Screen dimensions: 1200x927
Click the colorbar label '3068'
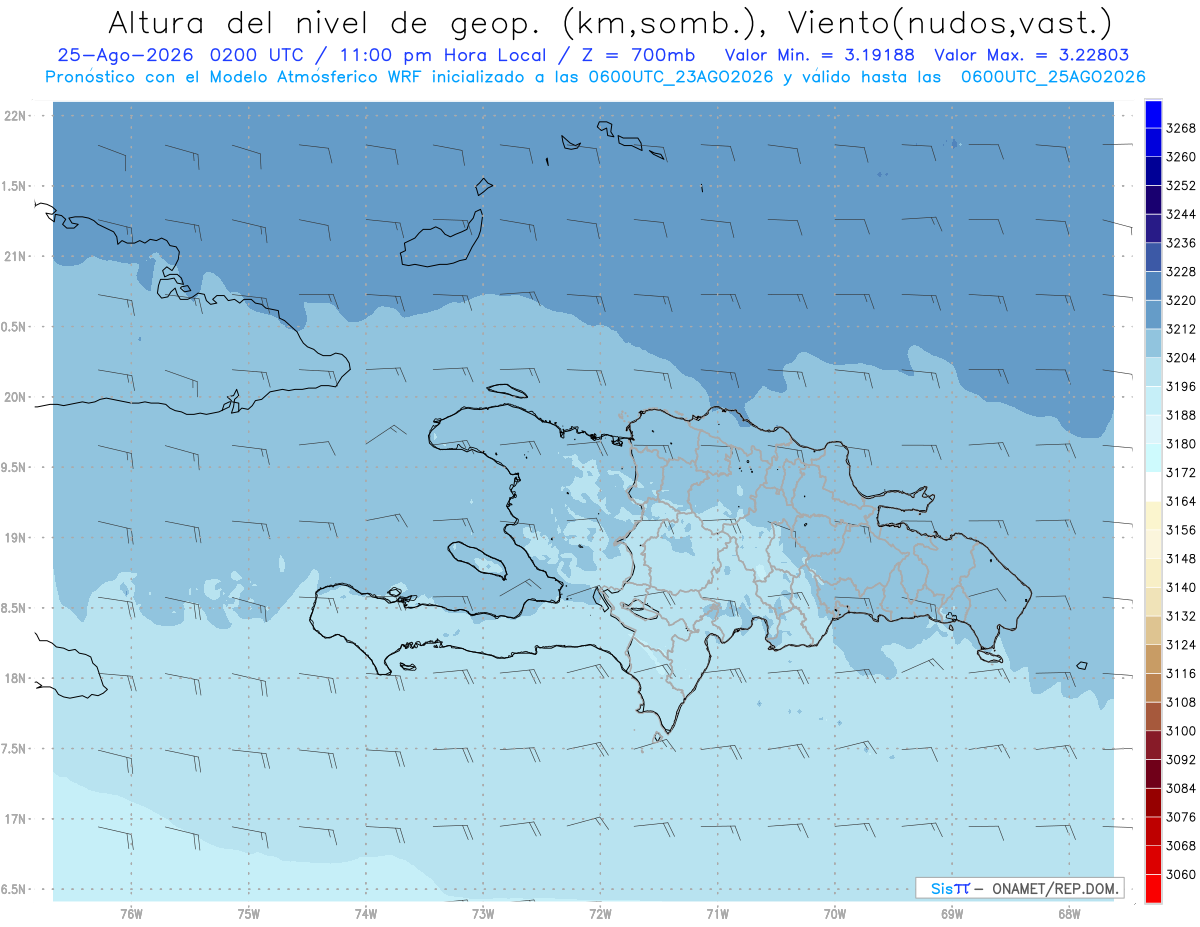coord(1181,846)
